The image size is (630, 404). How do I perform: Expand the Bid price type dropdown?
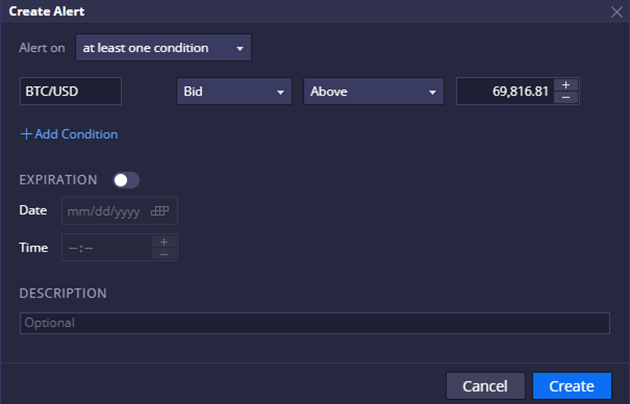233,91
